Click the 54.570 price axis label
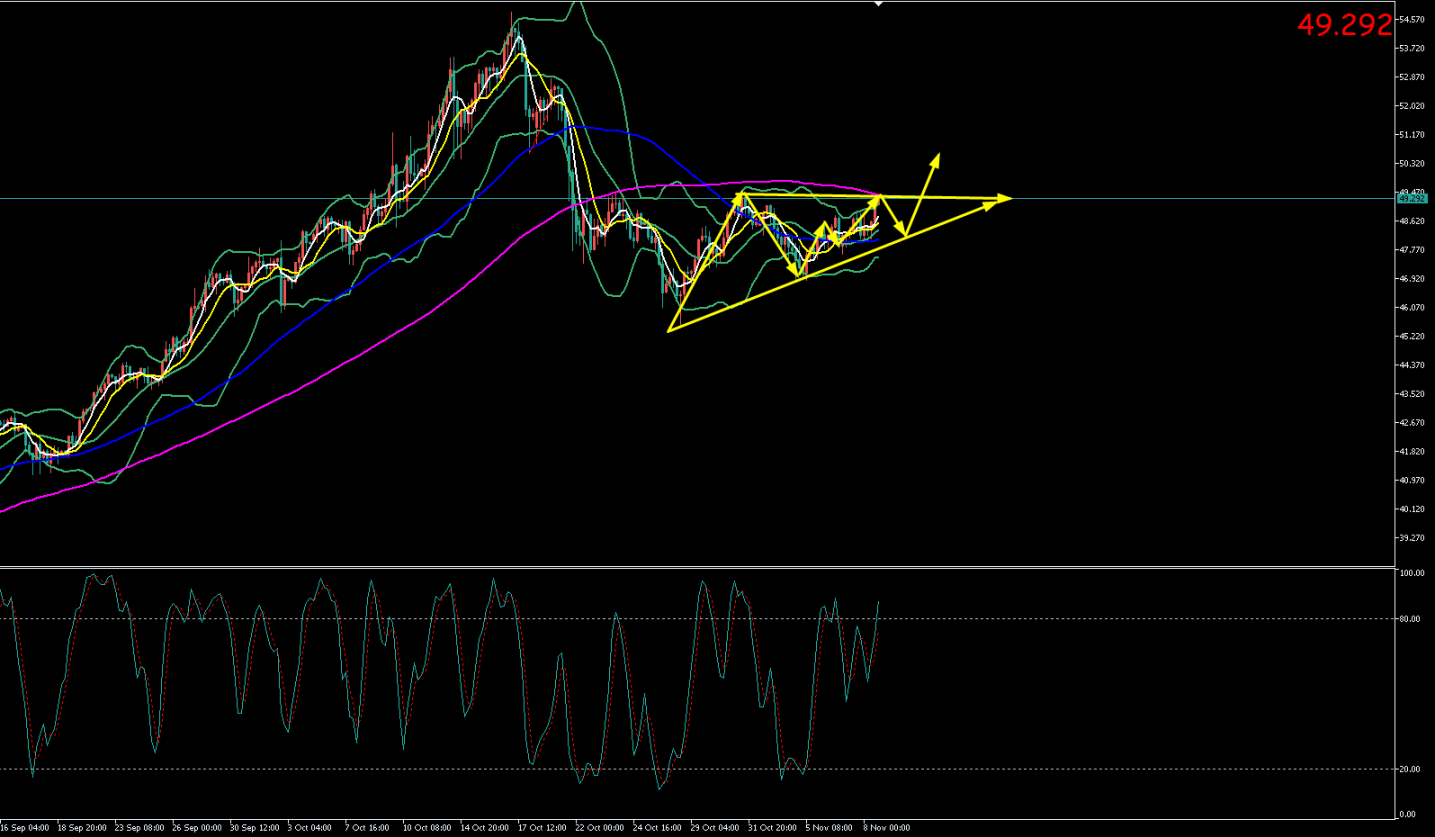The image size is (1435, 837). tap(1411, 20)
